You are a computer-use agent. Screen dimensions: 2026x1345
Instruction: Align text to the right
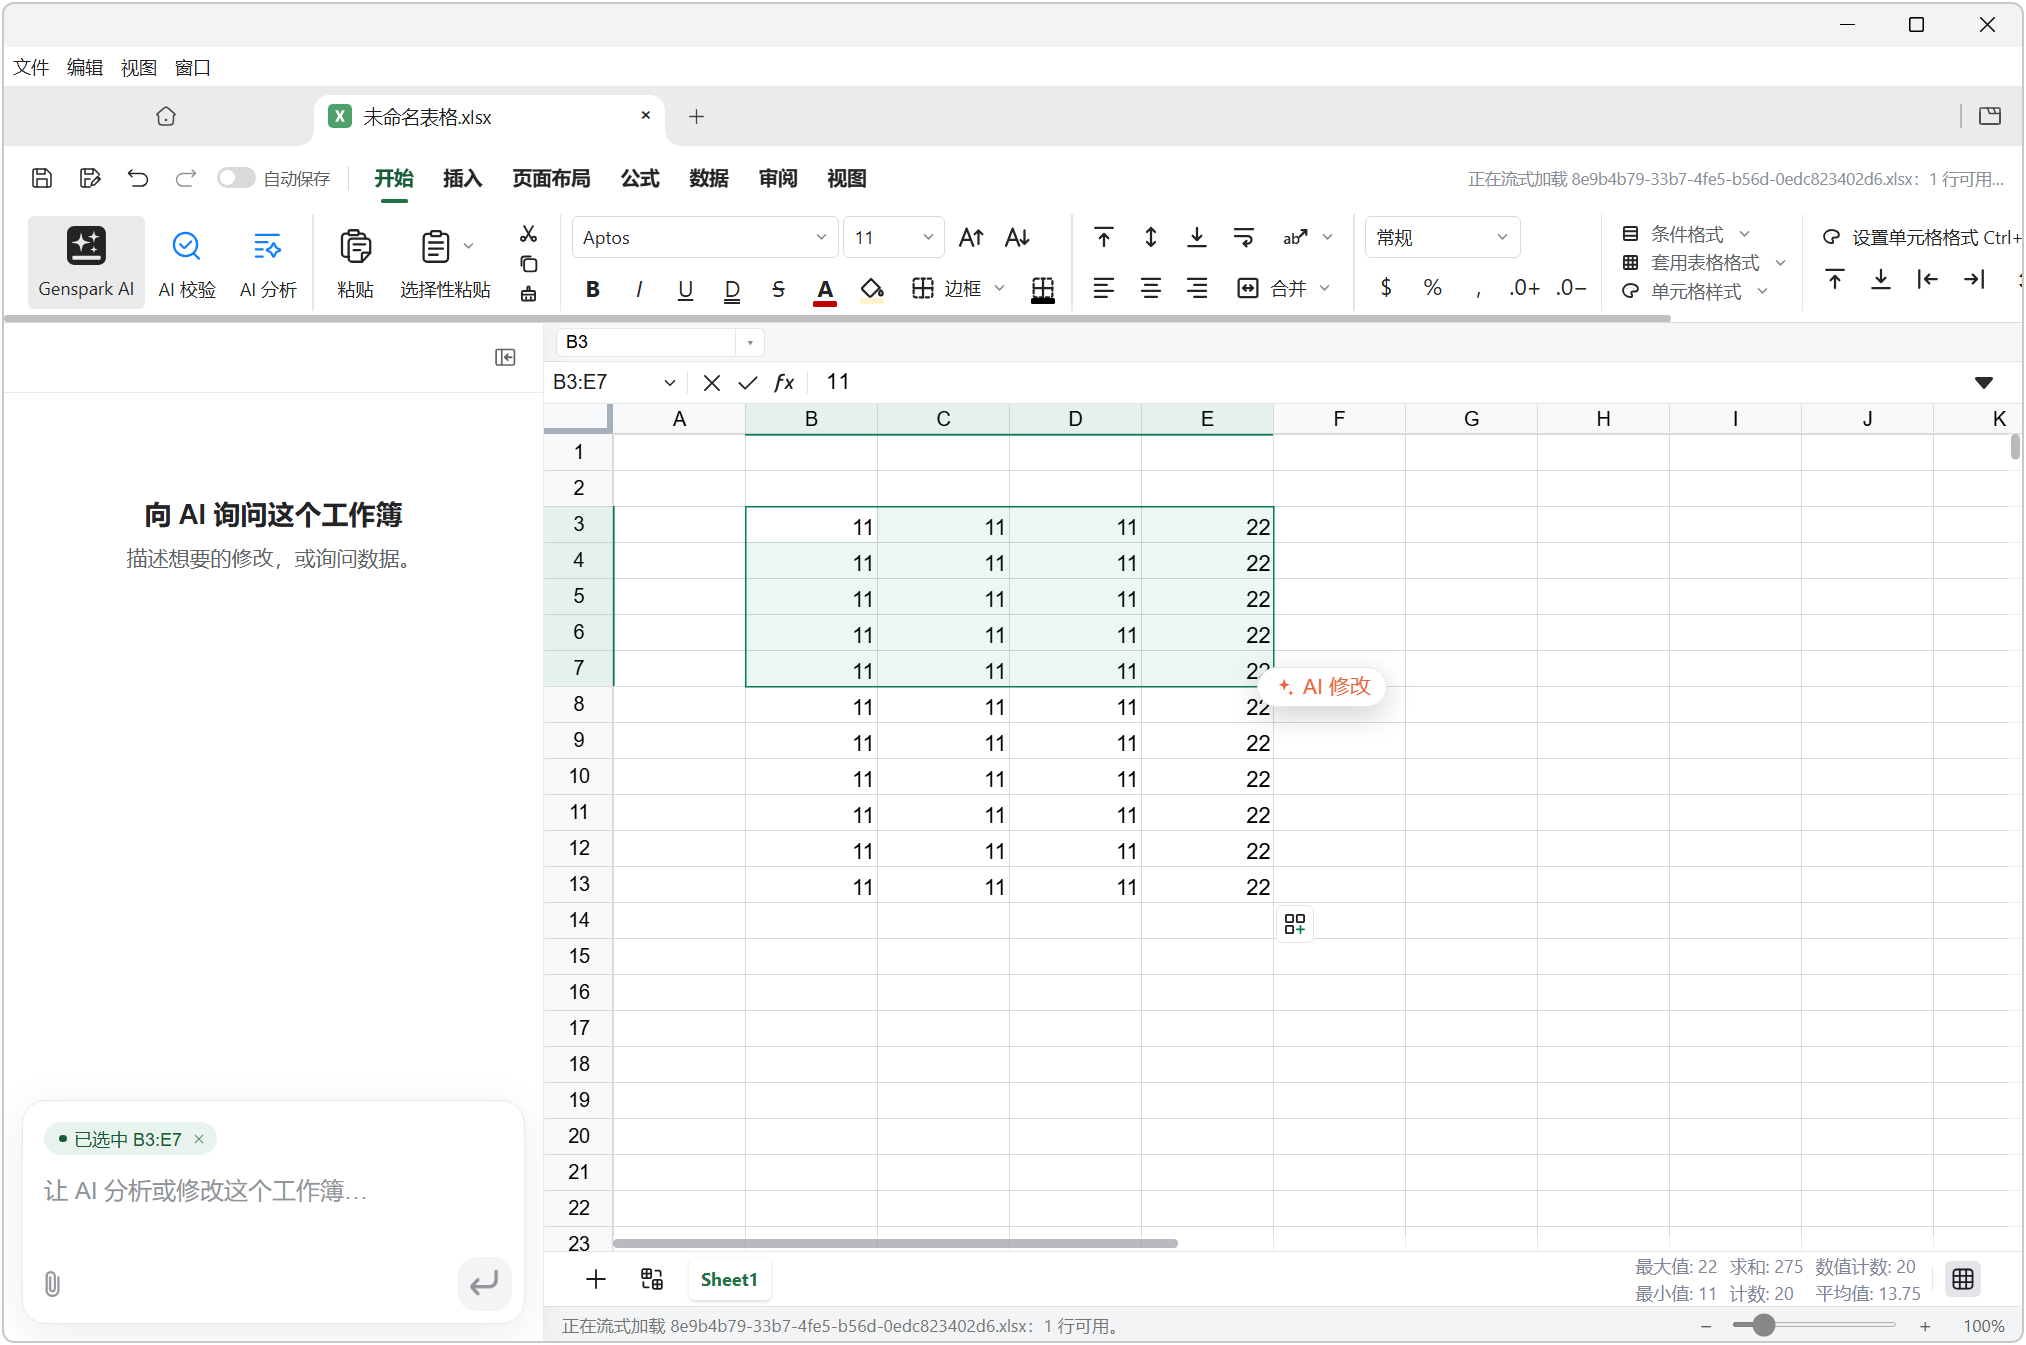(x=1197, y=289)
